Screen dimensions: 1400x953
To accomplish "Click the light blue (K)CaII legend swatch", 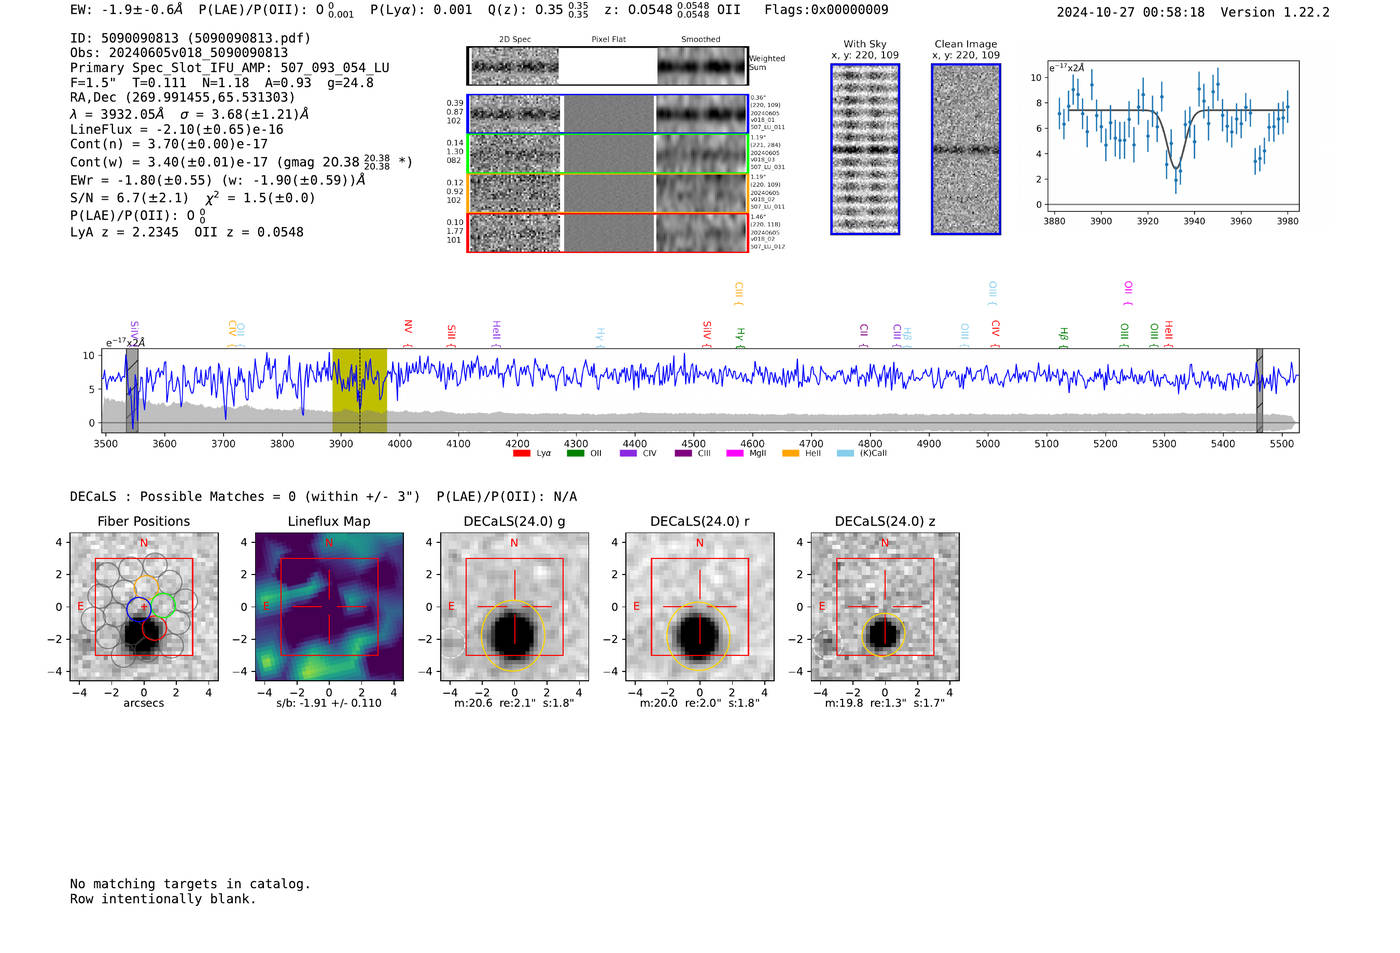I will click(845, 453).
